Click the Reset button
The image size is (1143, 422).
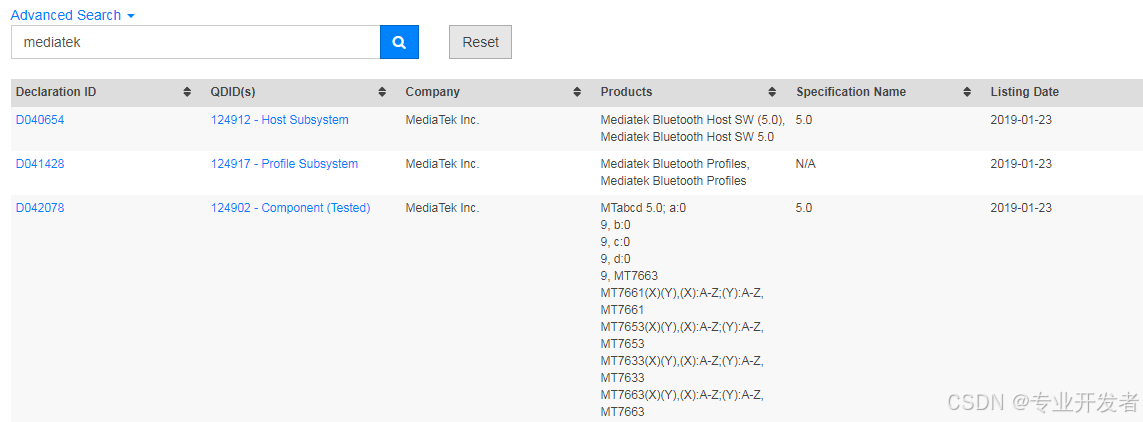480,42
